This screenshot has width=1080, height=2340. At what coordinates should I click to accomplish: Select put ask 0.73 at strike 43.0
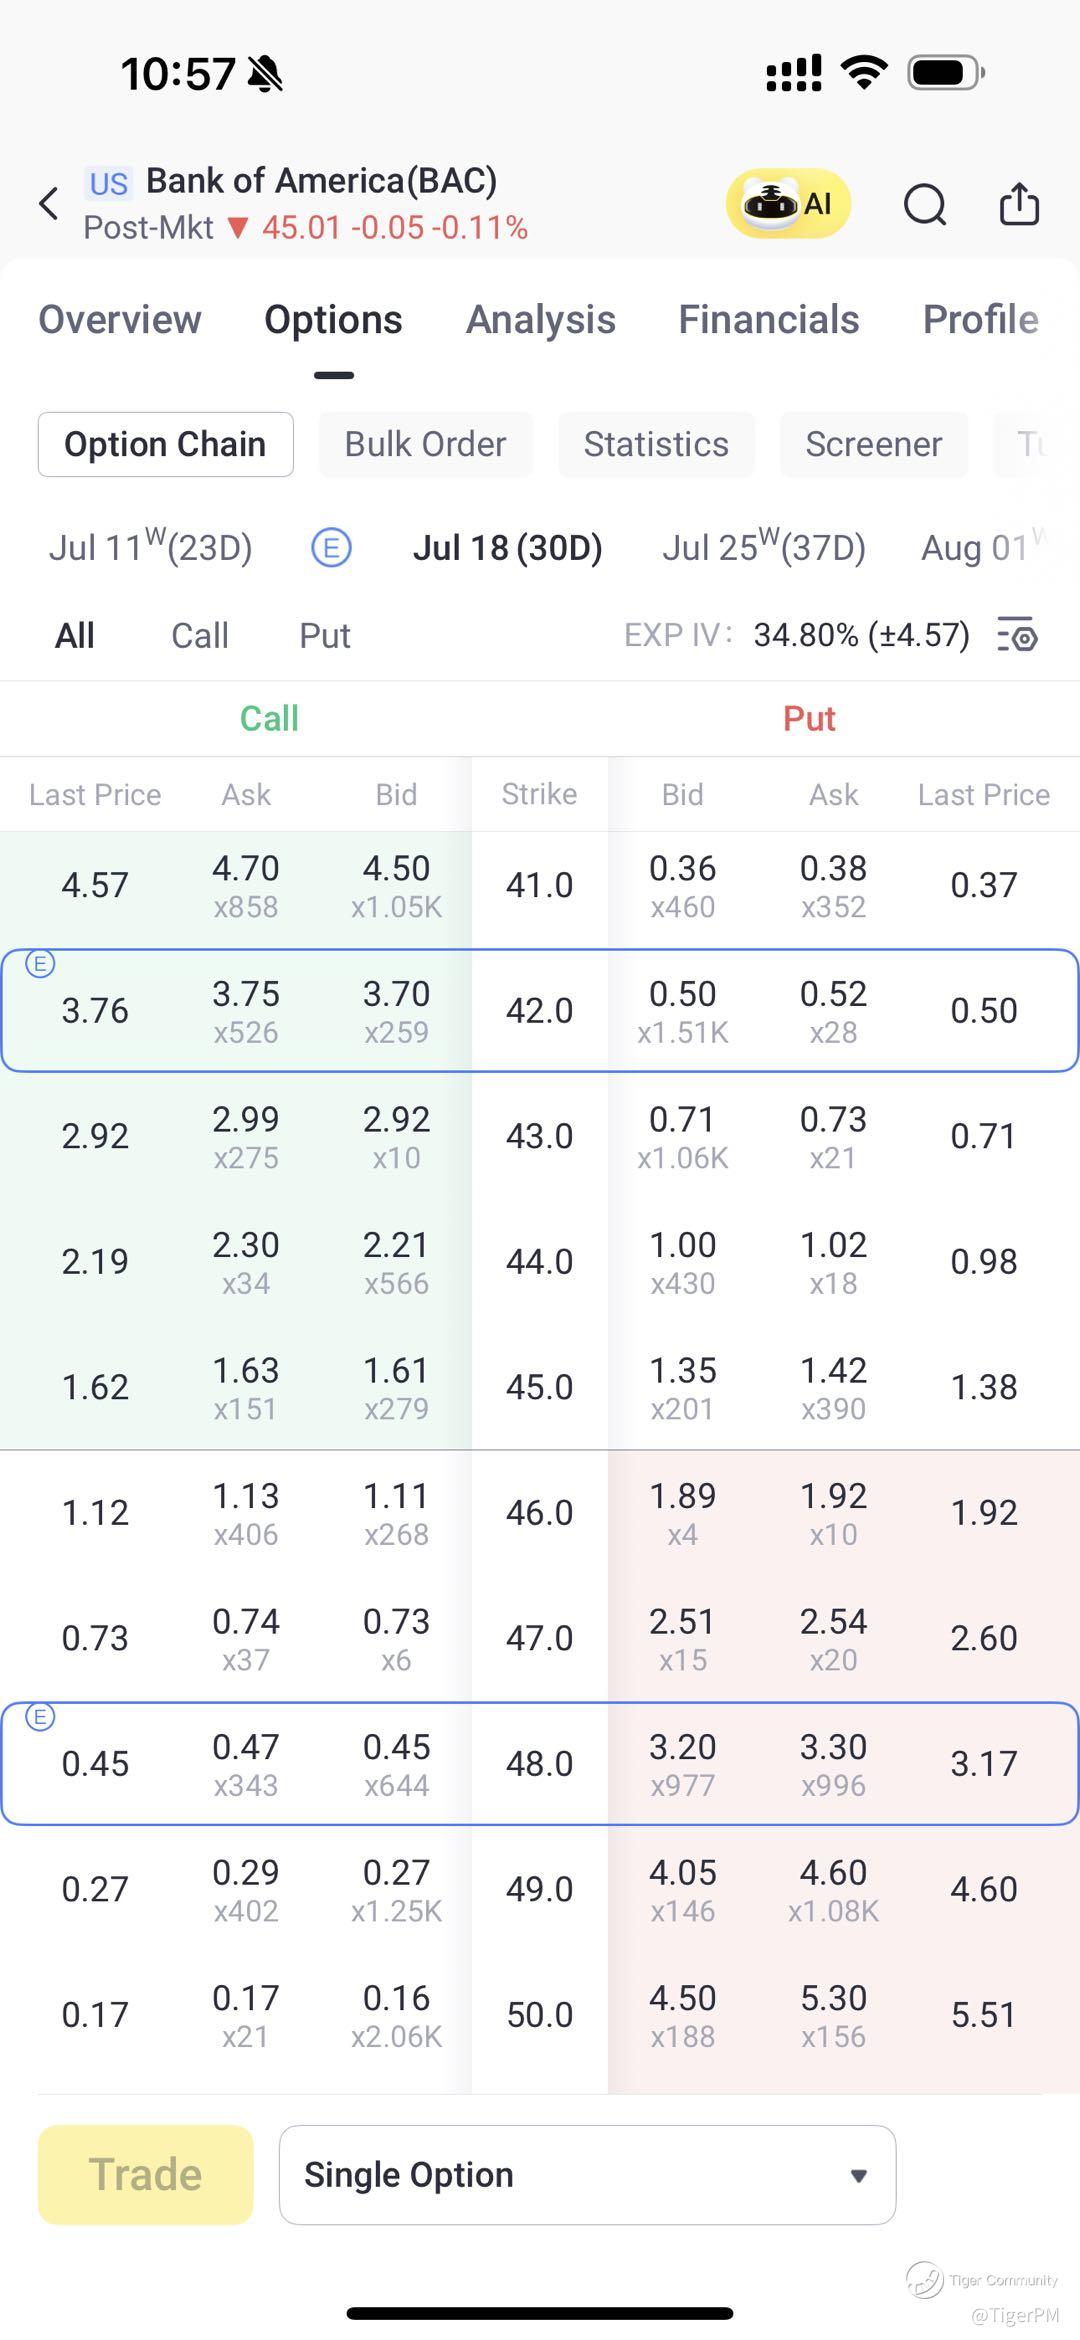[x=833, y=1136]
